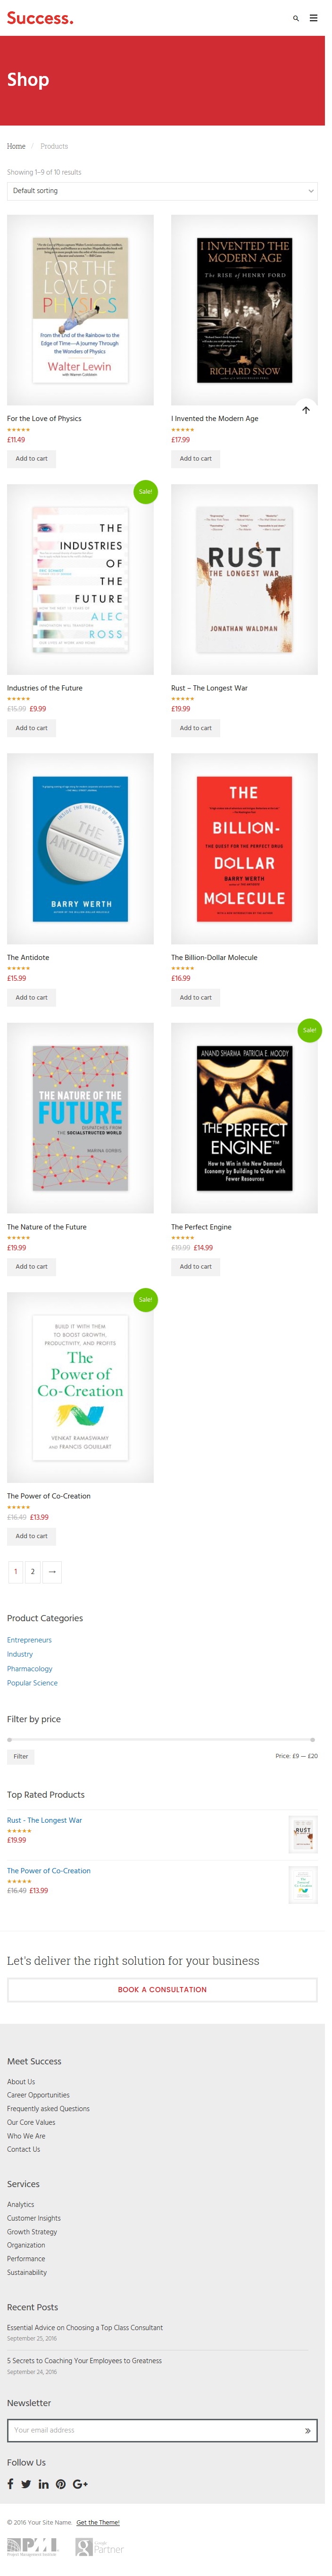
Task: Expand the Default sorting dropdown
Action: [x=162, y=190]
